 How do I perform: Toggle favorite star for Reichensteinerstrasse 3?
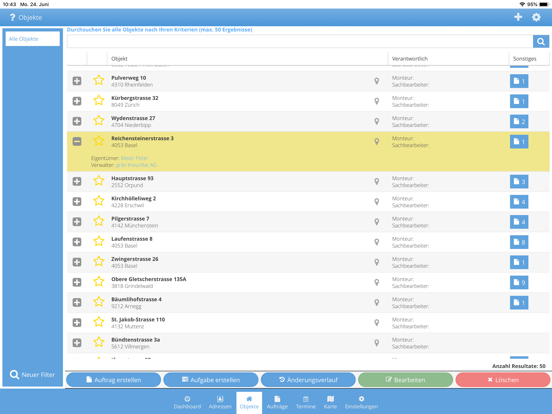point(99,141)
